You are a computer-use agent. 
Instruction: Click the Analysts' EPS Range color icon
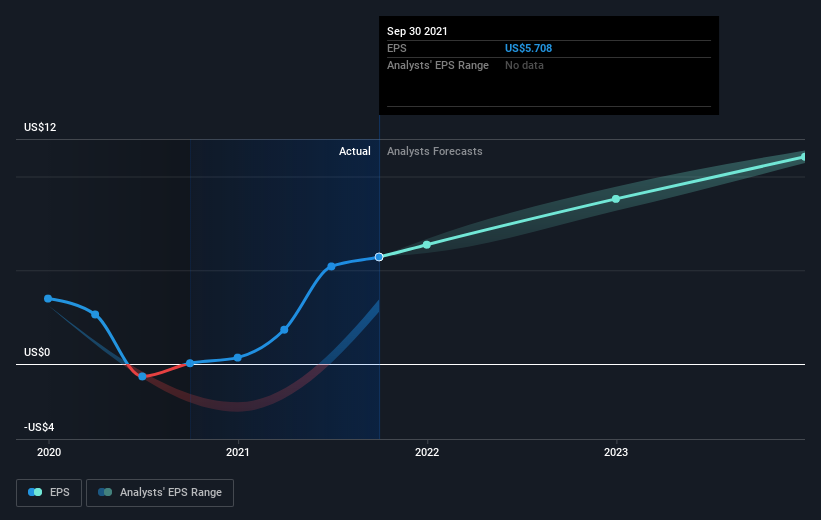(x=105, y=492)
